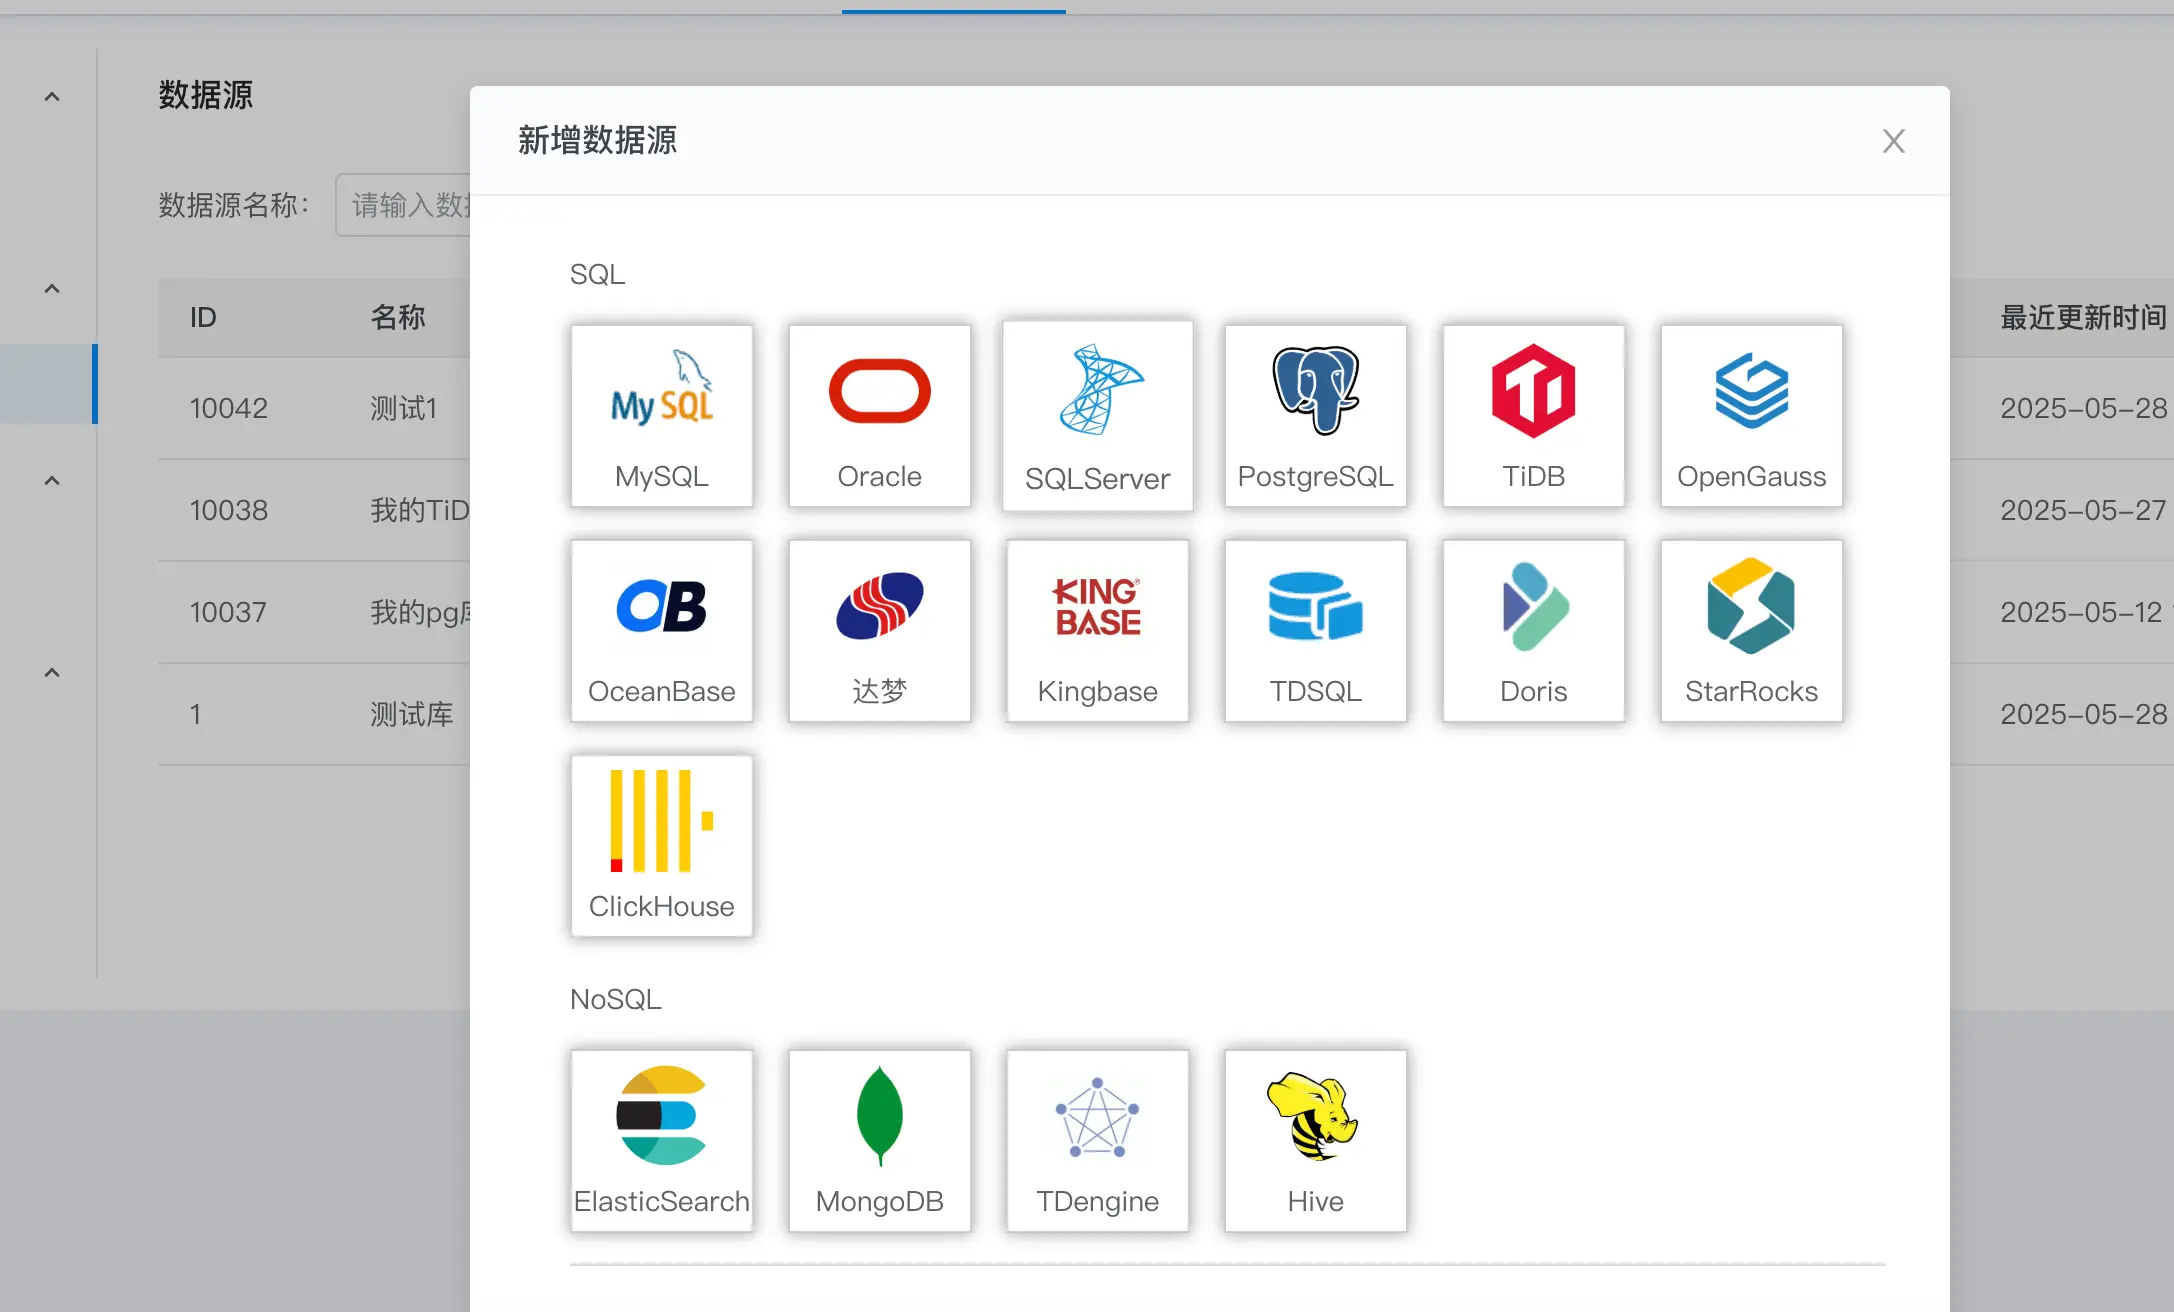
Task: Select the Kingbase data source
Action: click(x=1097, y=631)
